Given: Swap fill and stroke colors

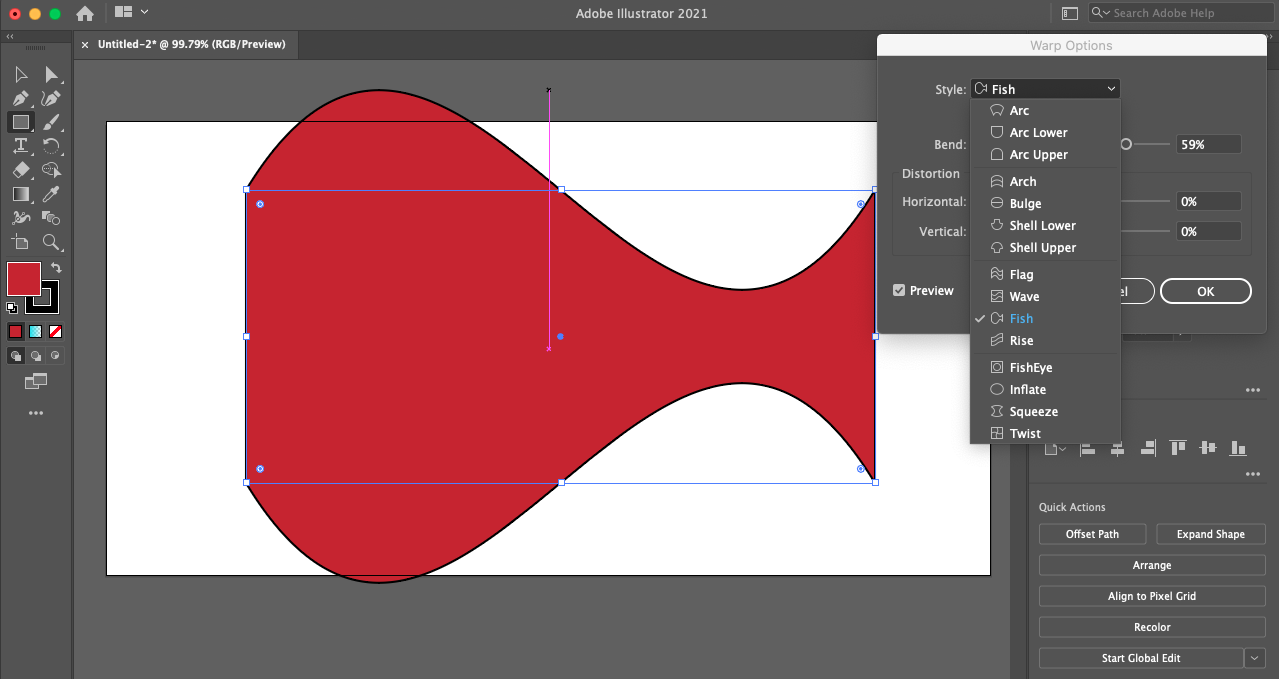Looking at the screenshot, I should point(56,268).
